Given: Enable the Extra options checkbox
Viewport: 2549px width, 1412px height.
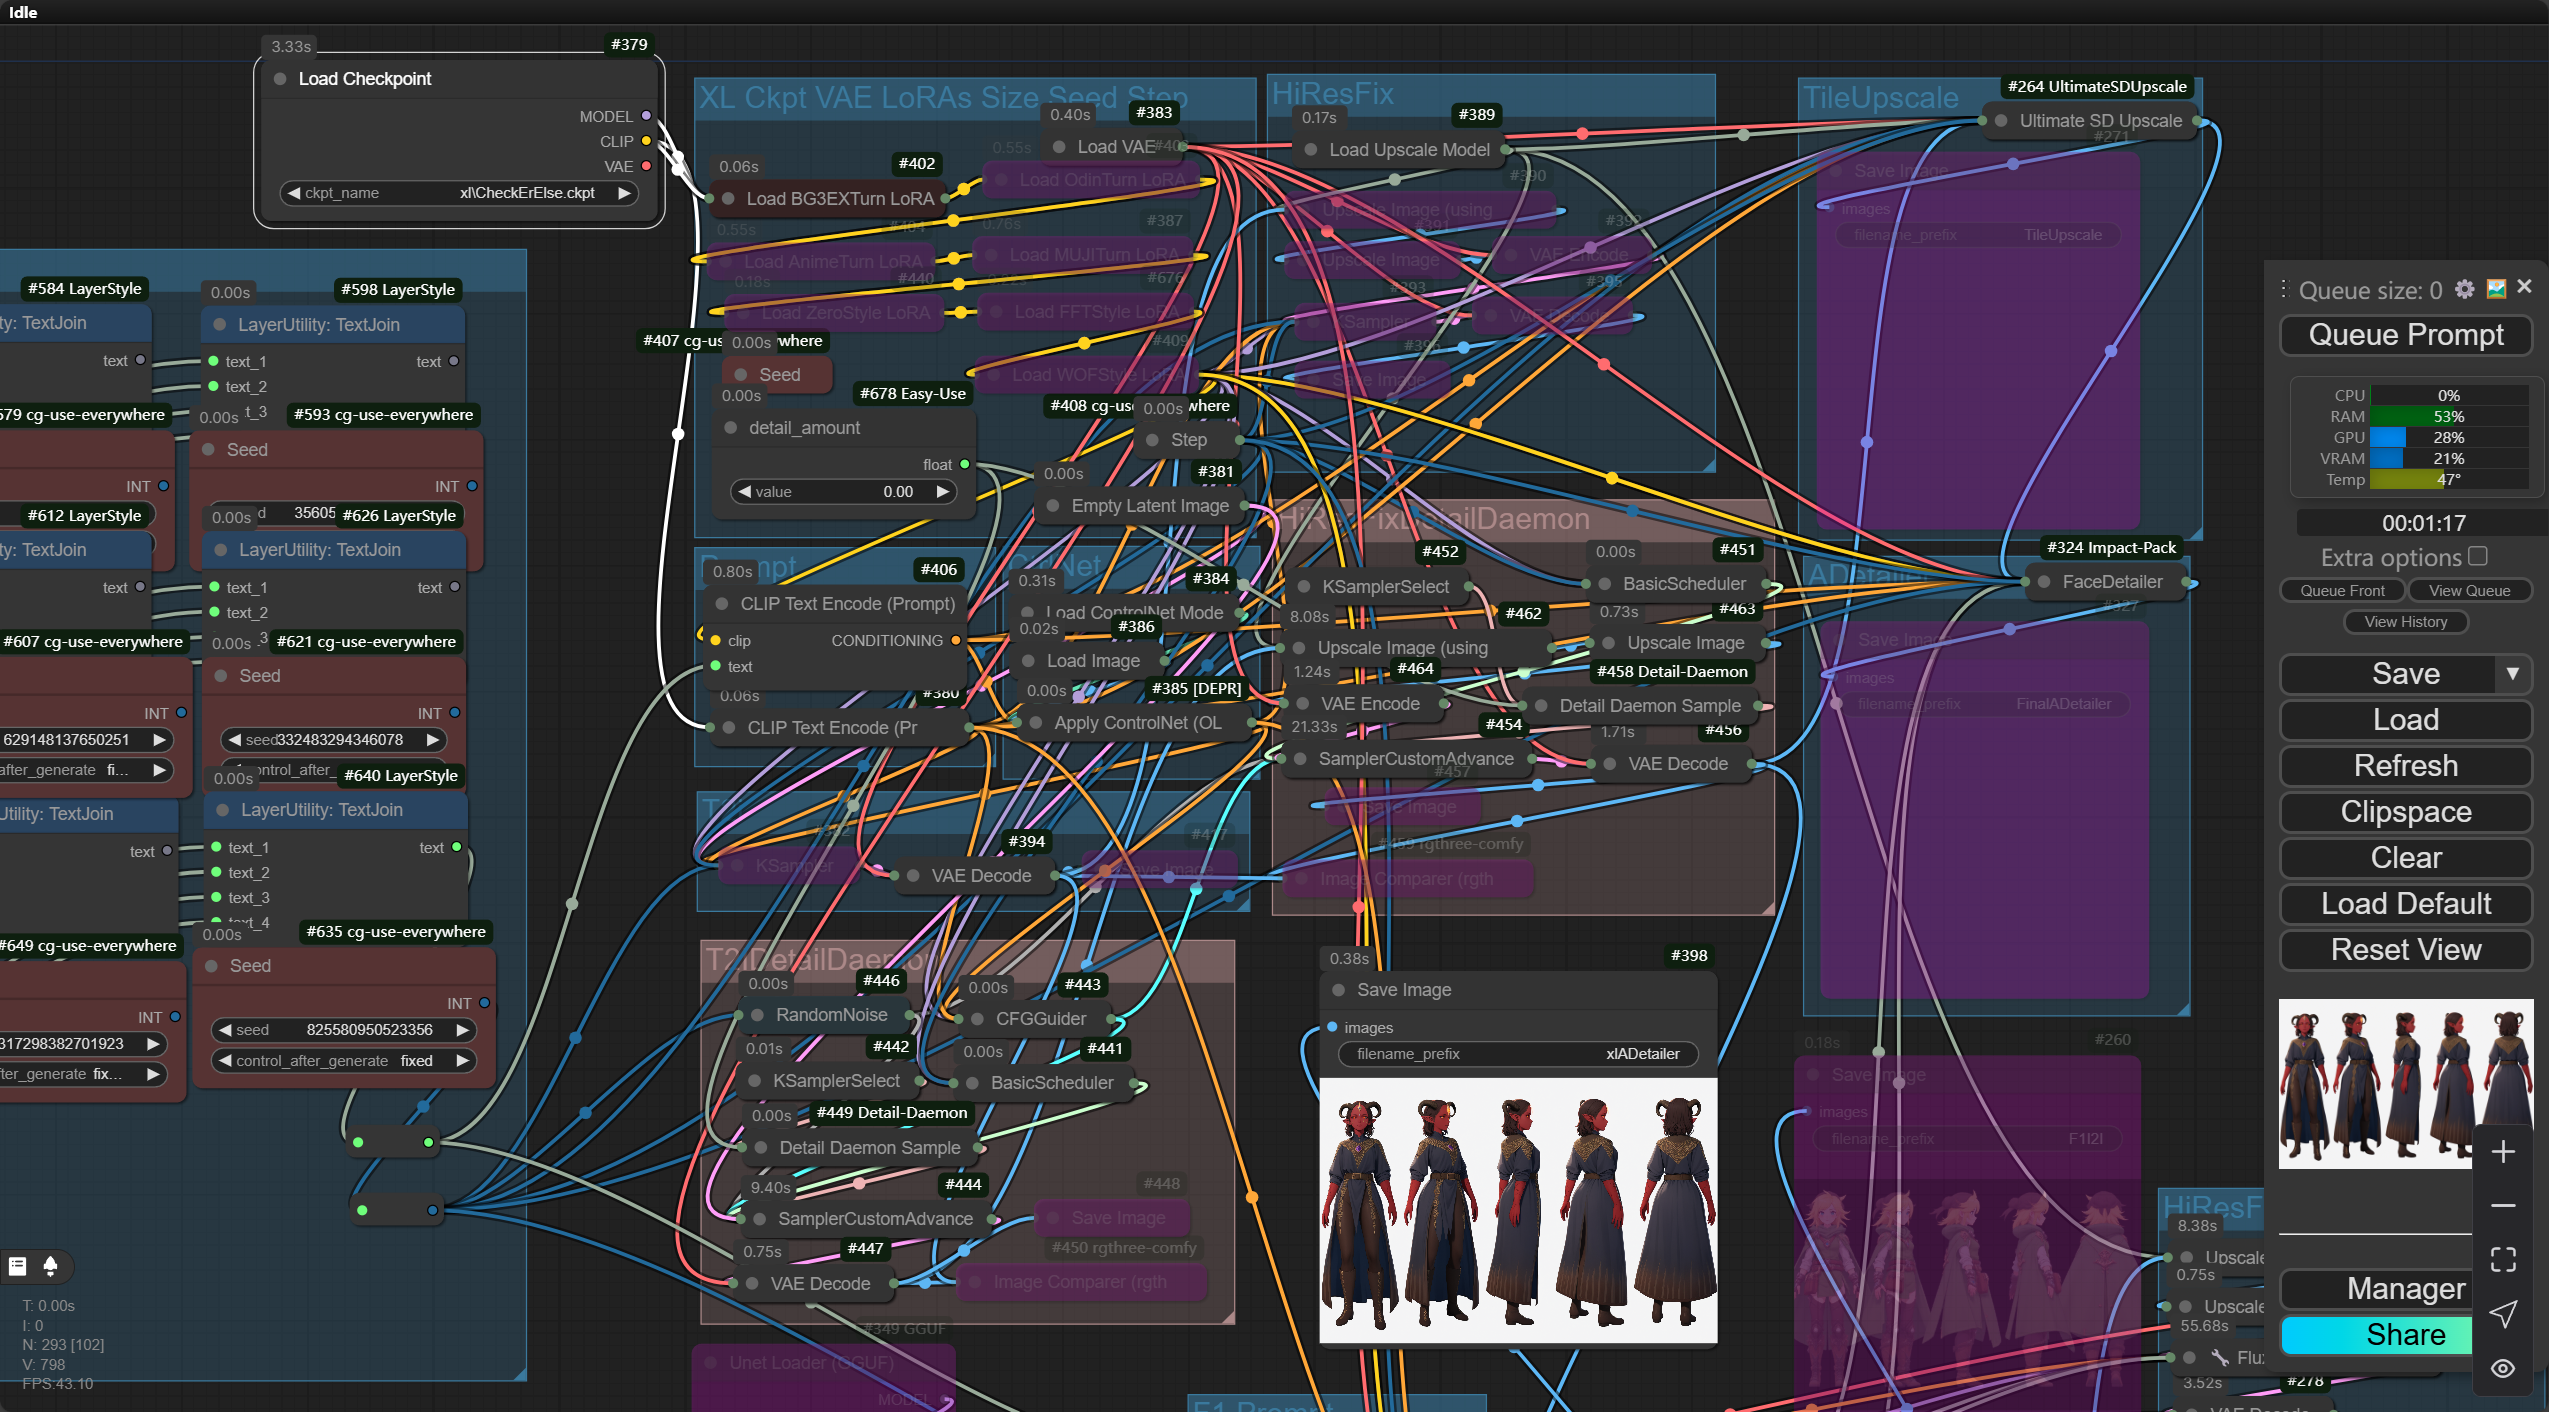Looking at the screenshot, I should (2478, 556).
